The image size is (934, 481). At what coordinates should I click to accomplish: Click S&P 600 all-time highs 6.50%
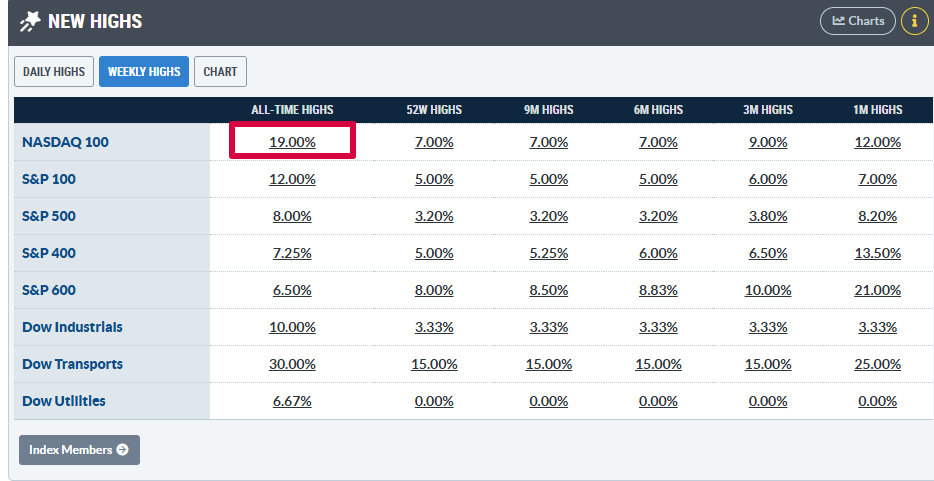292,290
